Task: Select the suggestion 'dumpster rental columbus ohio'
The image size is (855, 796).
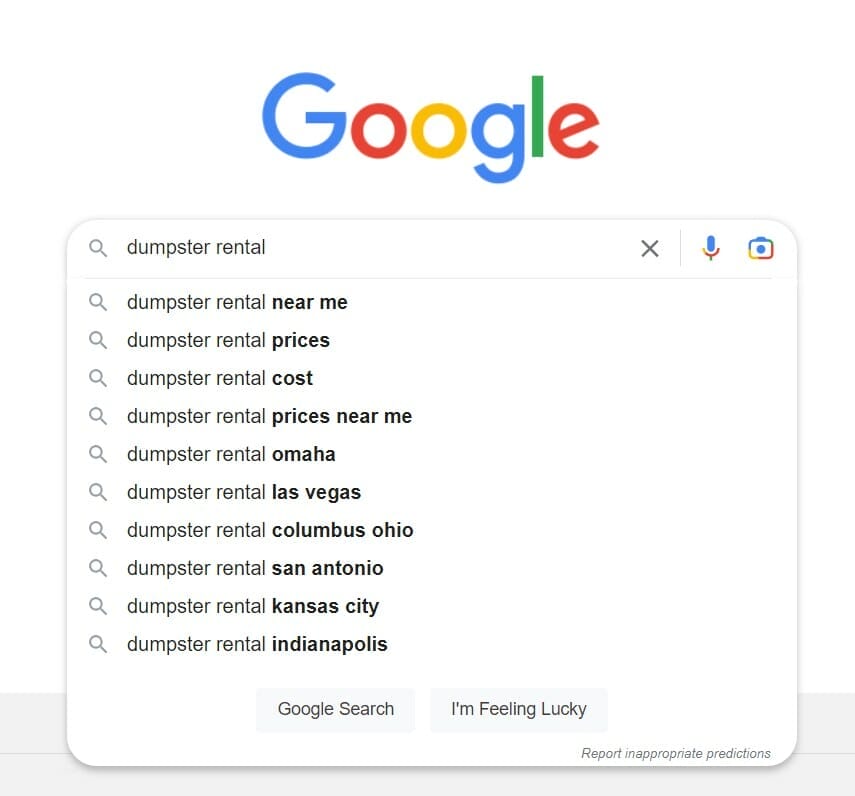Action: pyautogui.click(x=270, y=529)
